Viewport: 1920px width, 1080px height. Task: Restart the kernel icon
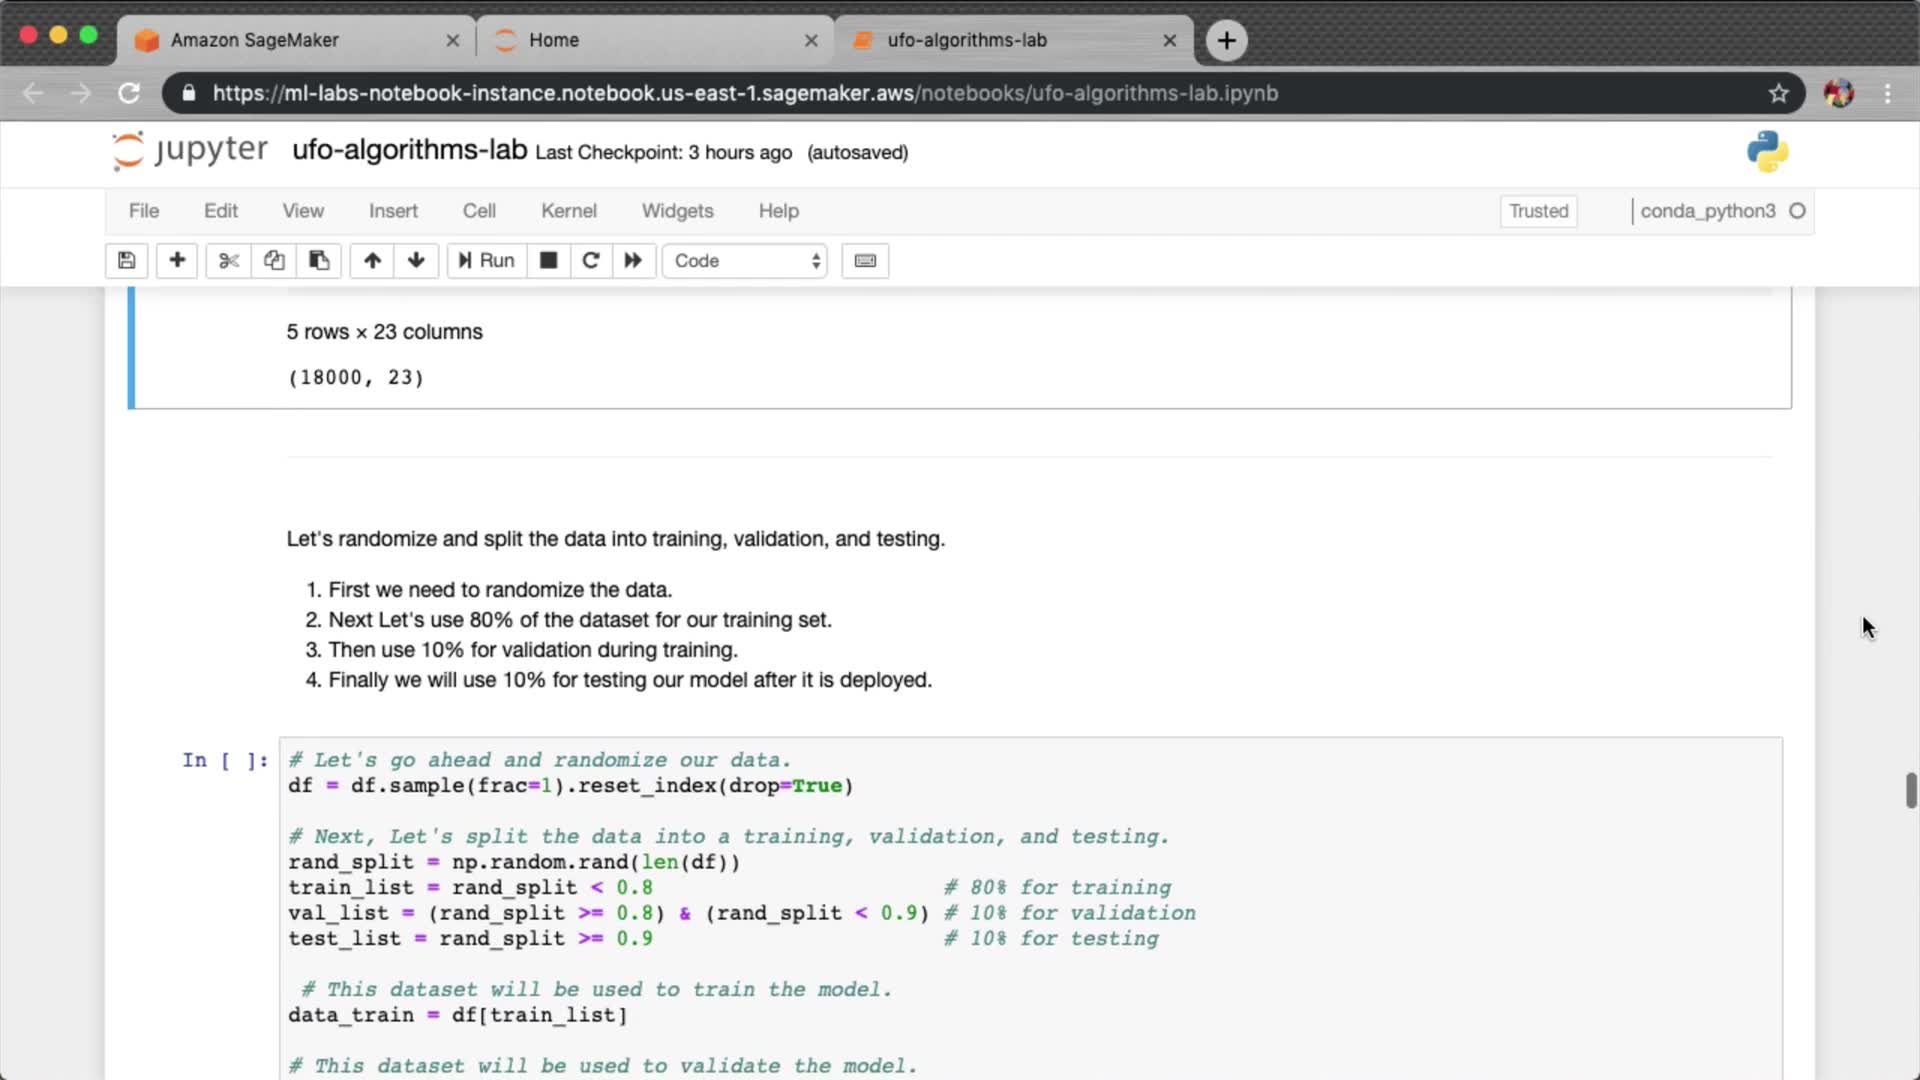click(591, 260)
